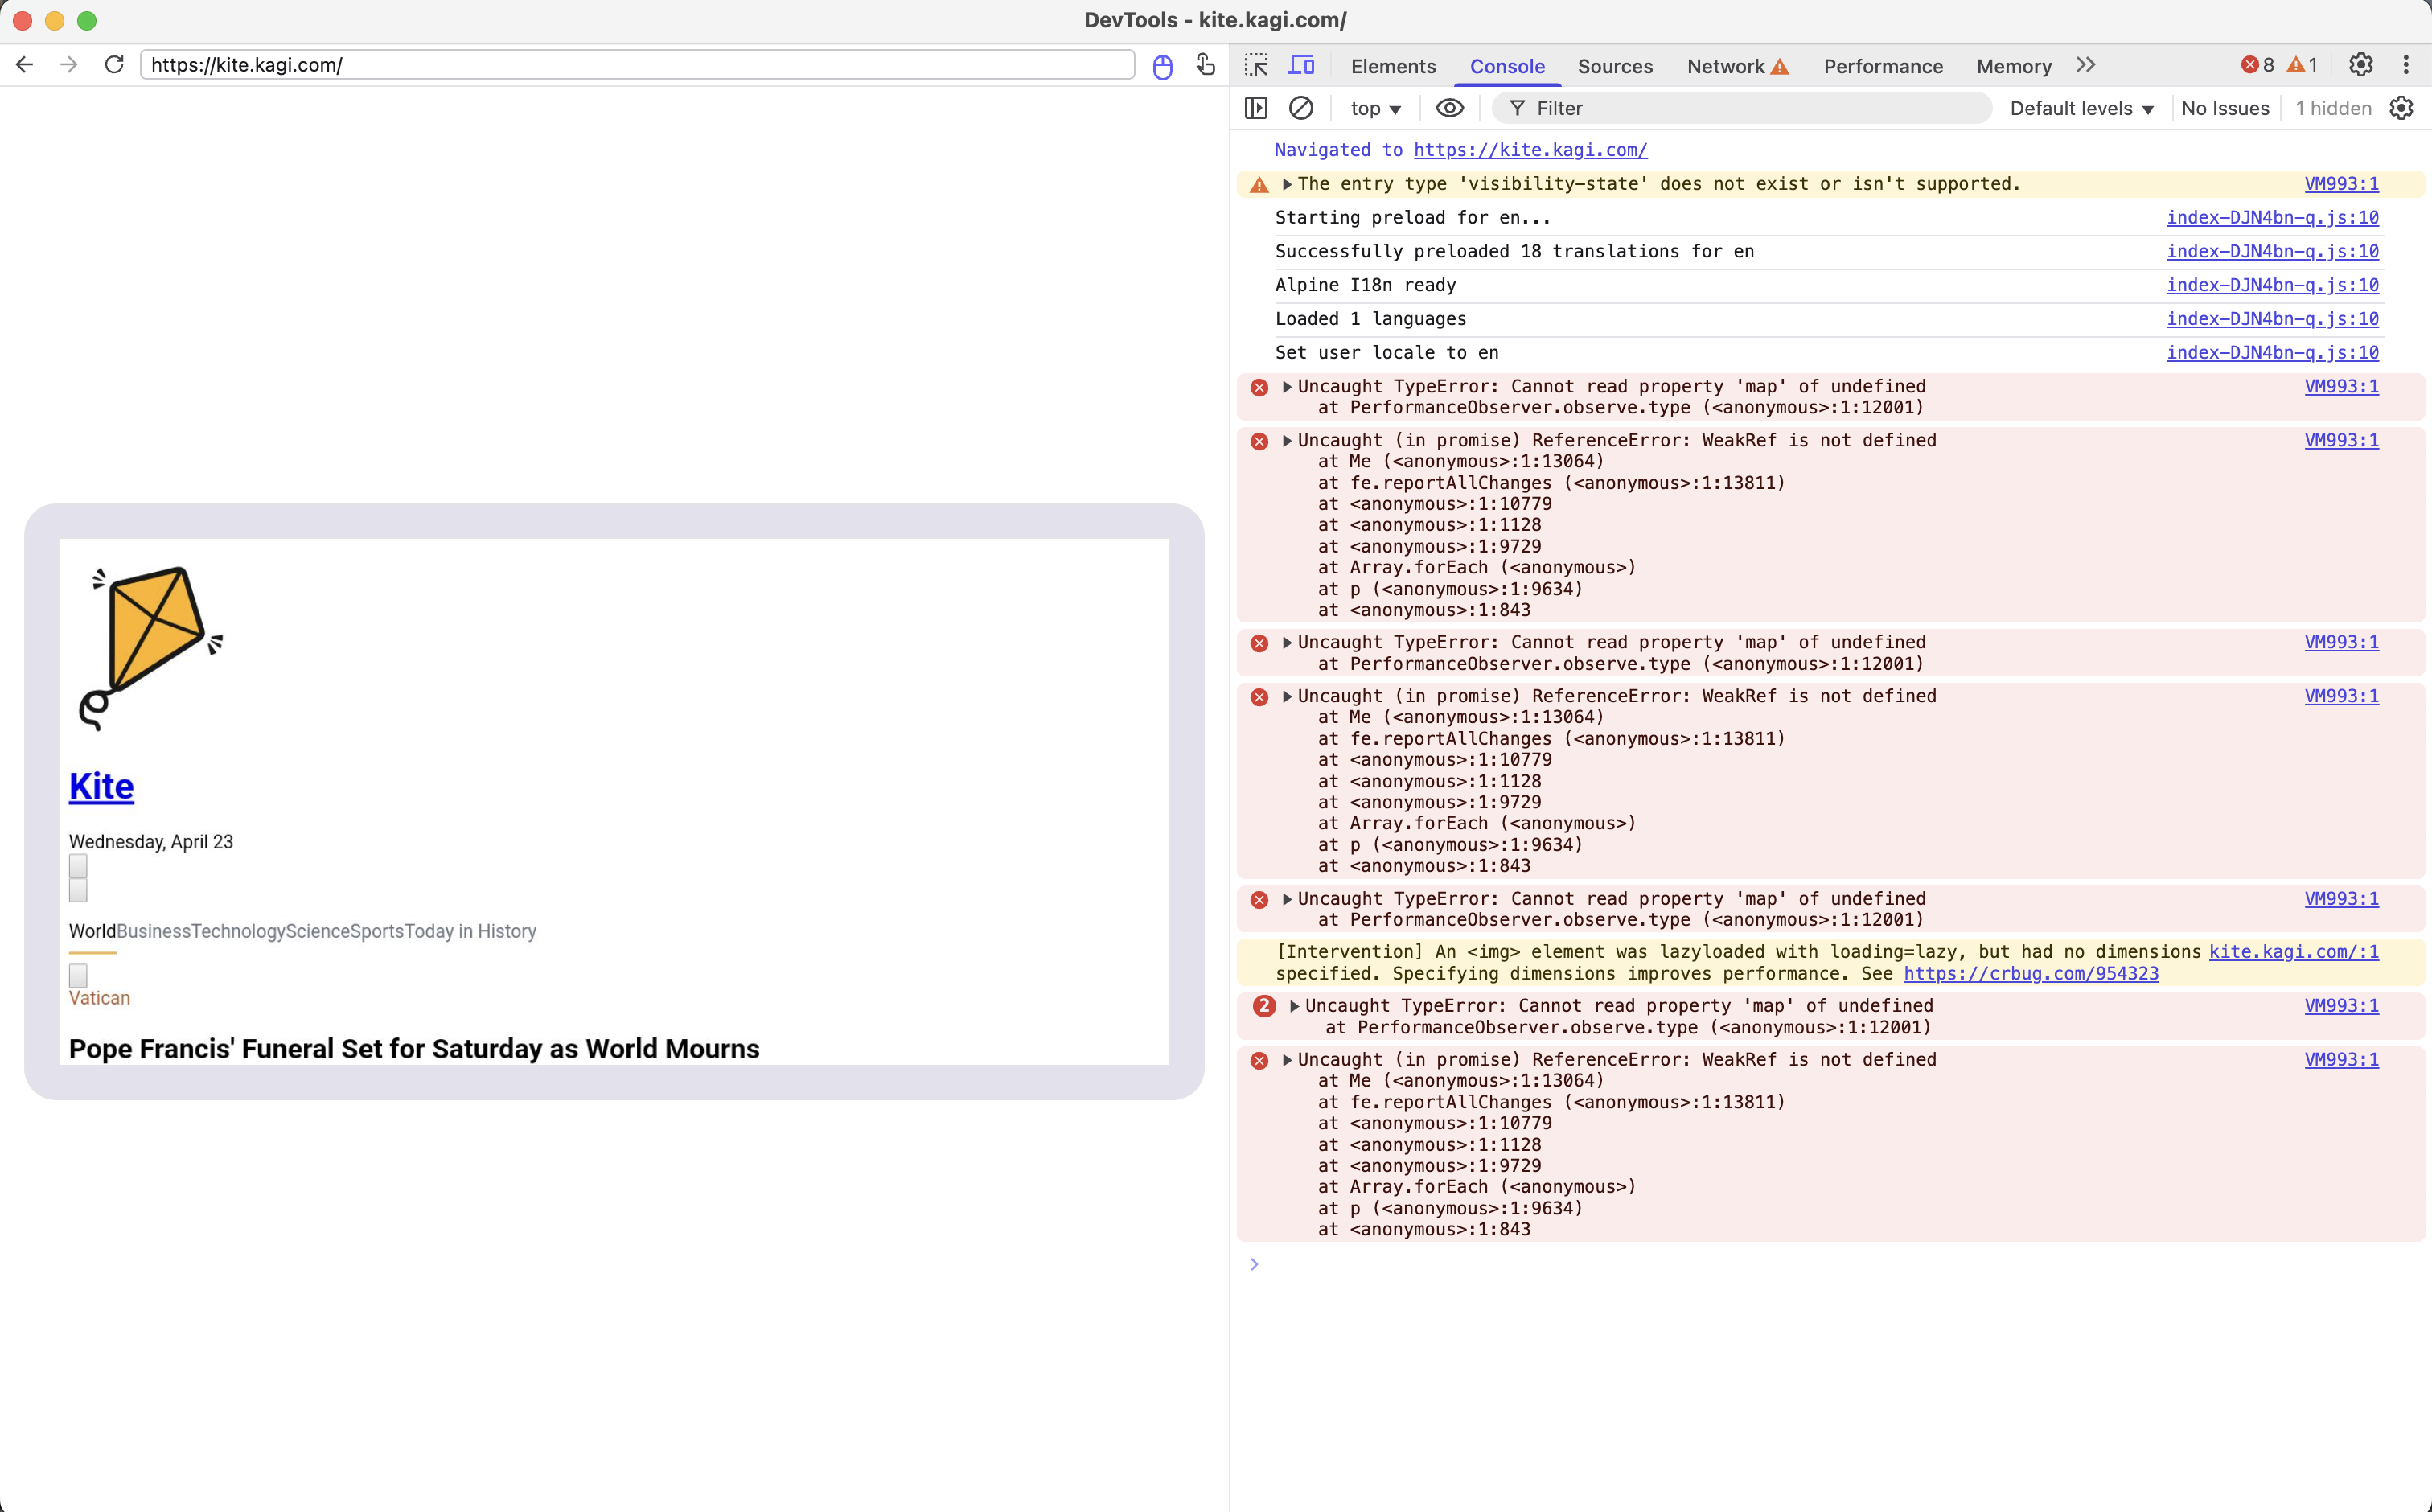Image resolution: width=2432 pixels, height=1512 pixels.
Task: Open DevTools settings gear icon
Action: pos(2360,66)
